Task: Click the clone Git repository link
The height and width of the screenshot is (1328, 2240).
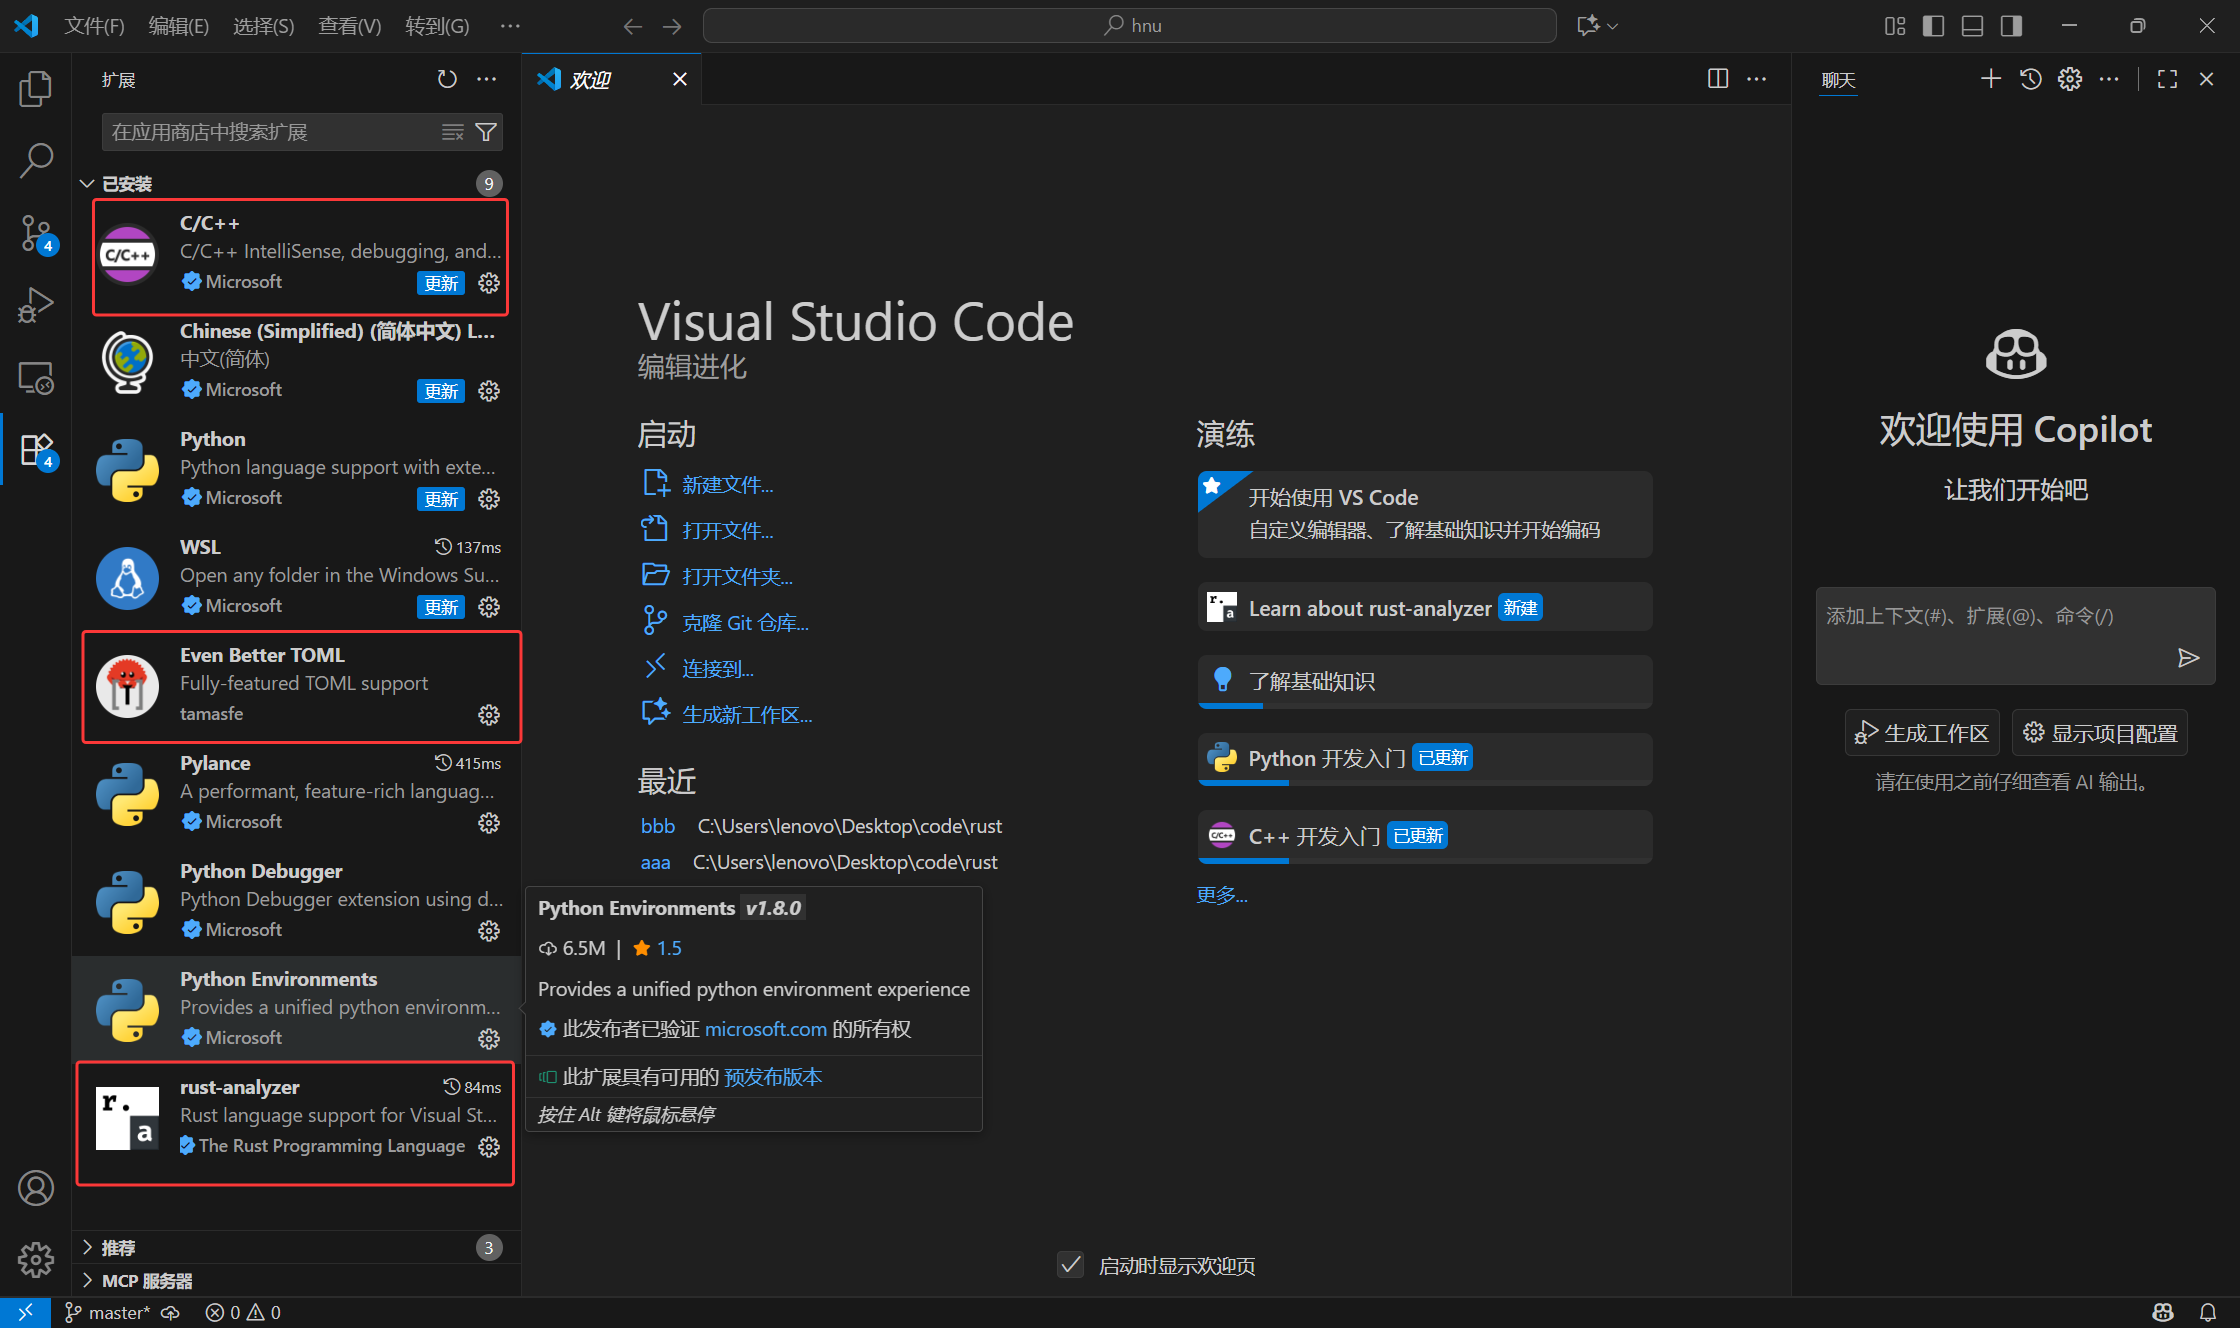Action: coord(745,623)
